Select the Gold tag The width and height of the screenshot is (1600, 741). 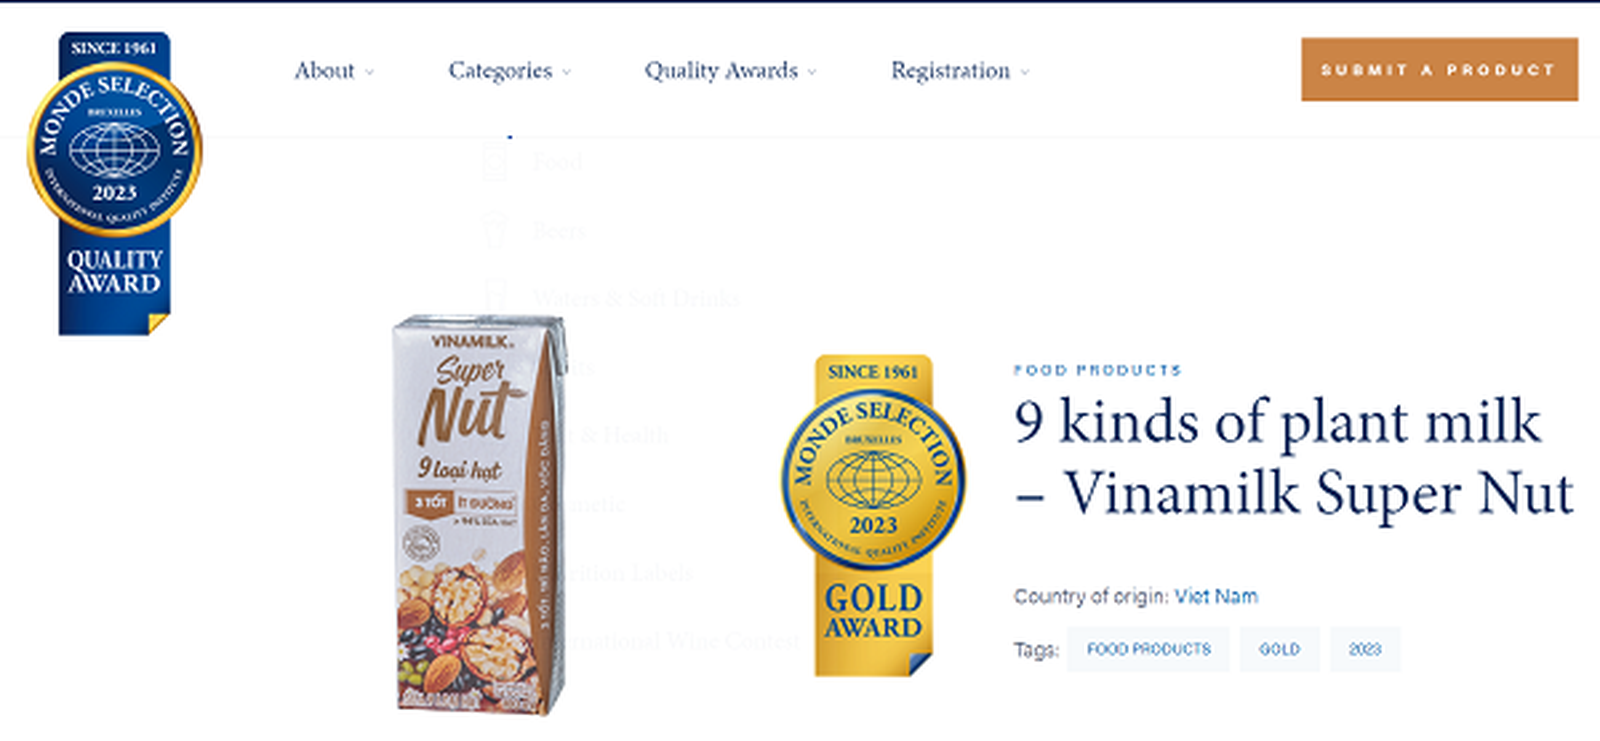(1279, 649)
